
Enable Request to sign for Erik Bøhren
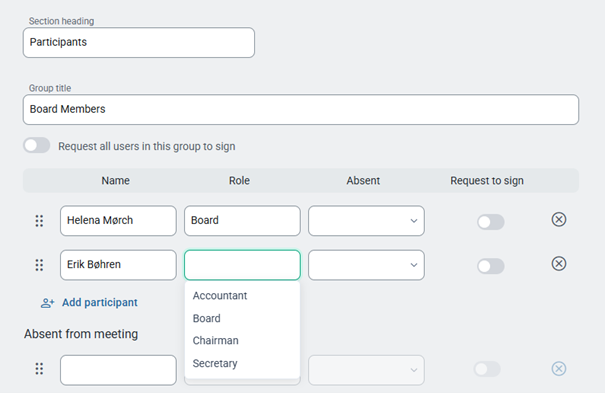click(x=490, y=266)
